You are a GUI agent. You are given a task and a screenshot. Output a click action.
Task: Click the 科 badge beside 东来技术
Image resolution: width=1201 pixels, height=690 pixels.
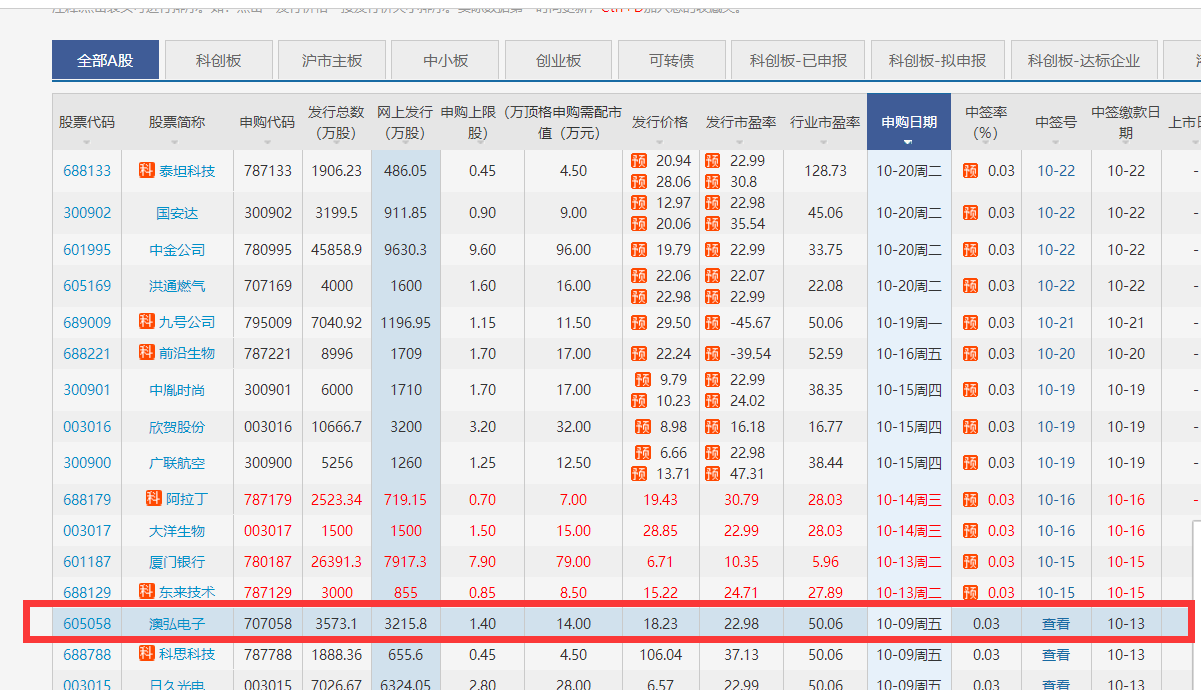point(146,592)
